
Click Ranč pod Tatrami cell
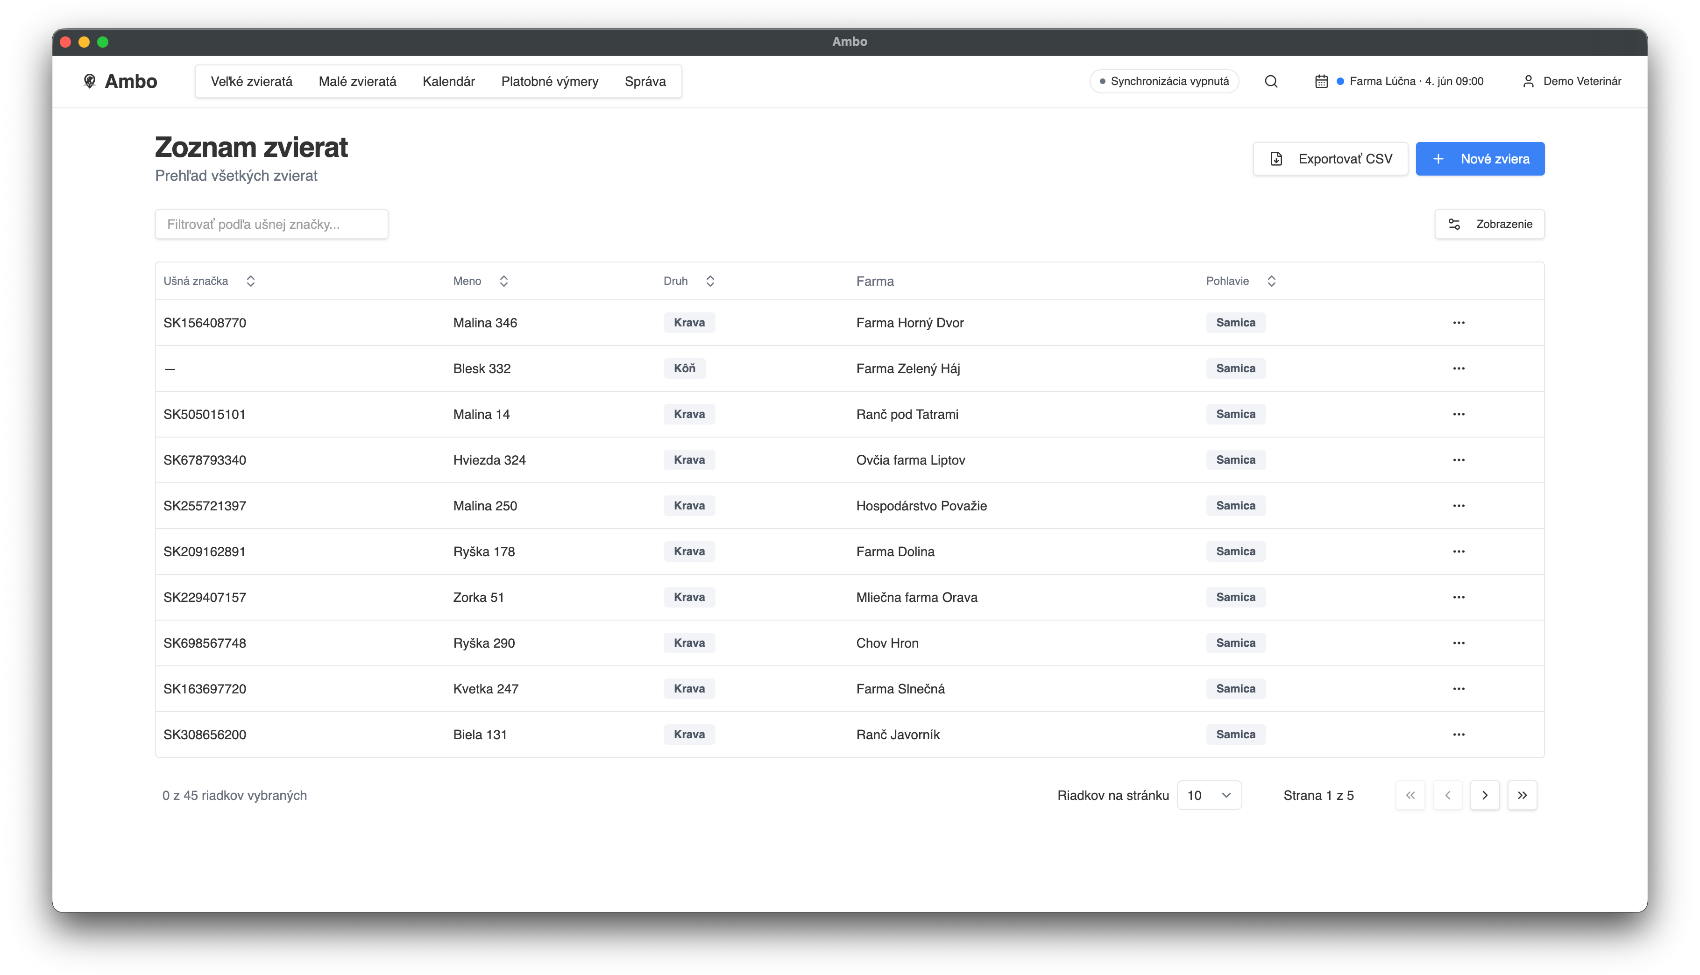907,414
